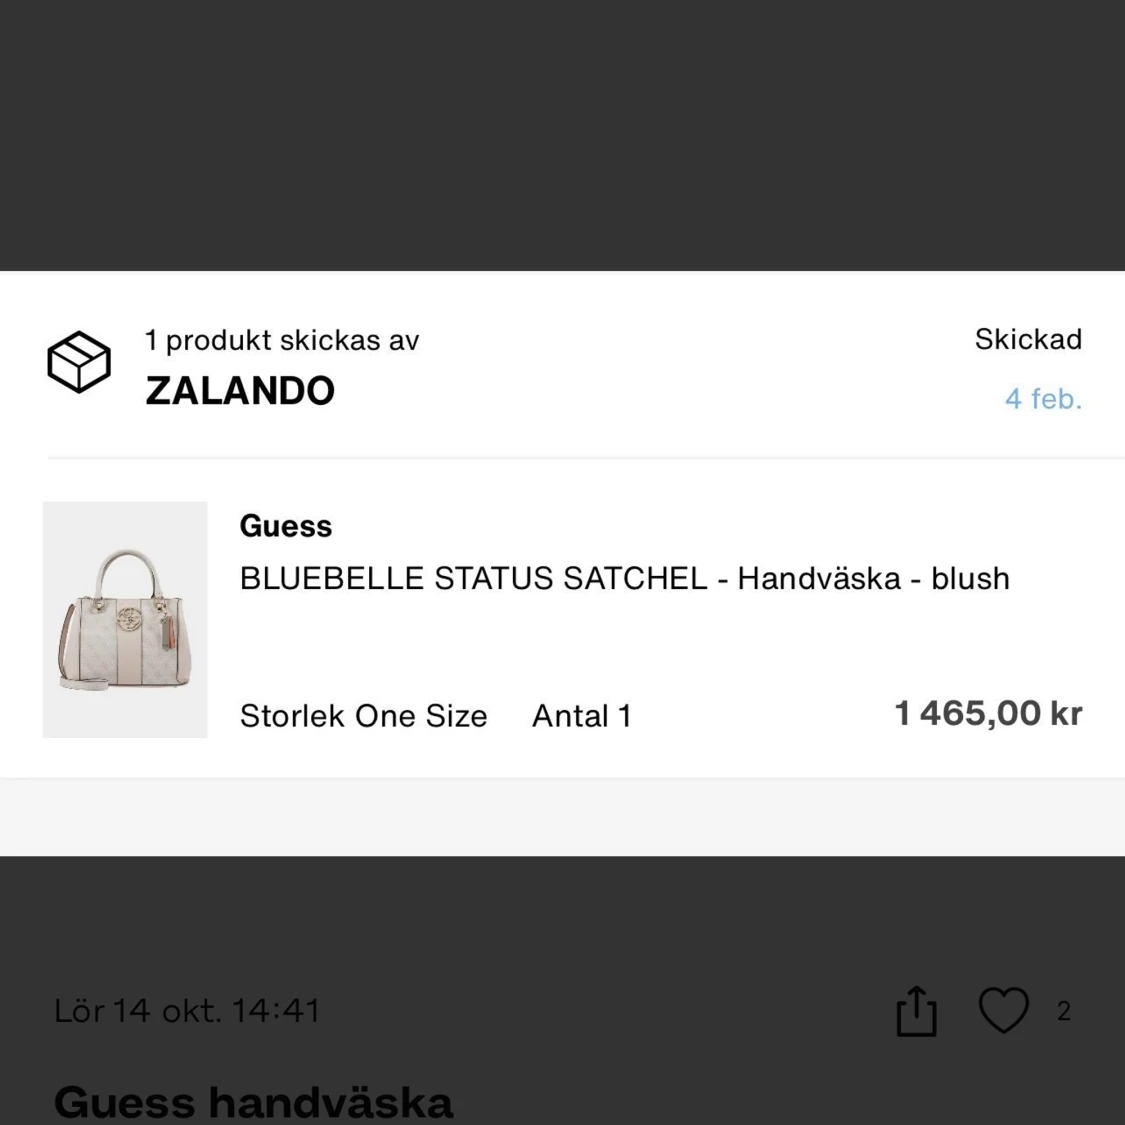The image size is (1125, 1125).
Task: Click the like count number 2
Action: point(1064,1011)
